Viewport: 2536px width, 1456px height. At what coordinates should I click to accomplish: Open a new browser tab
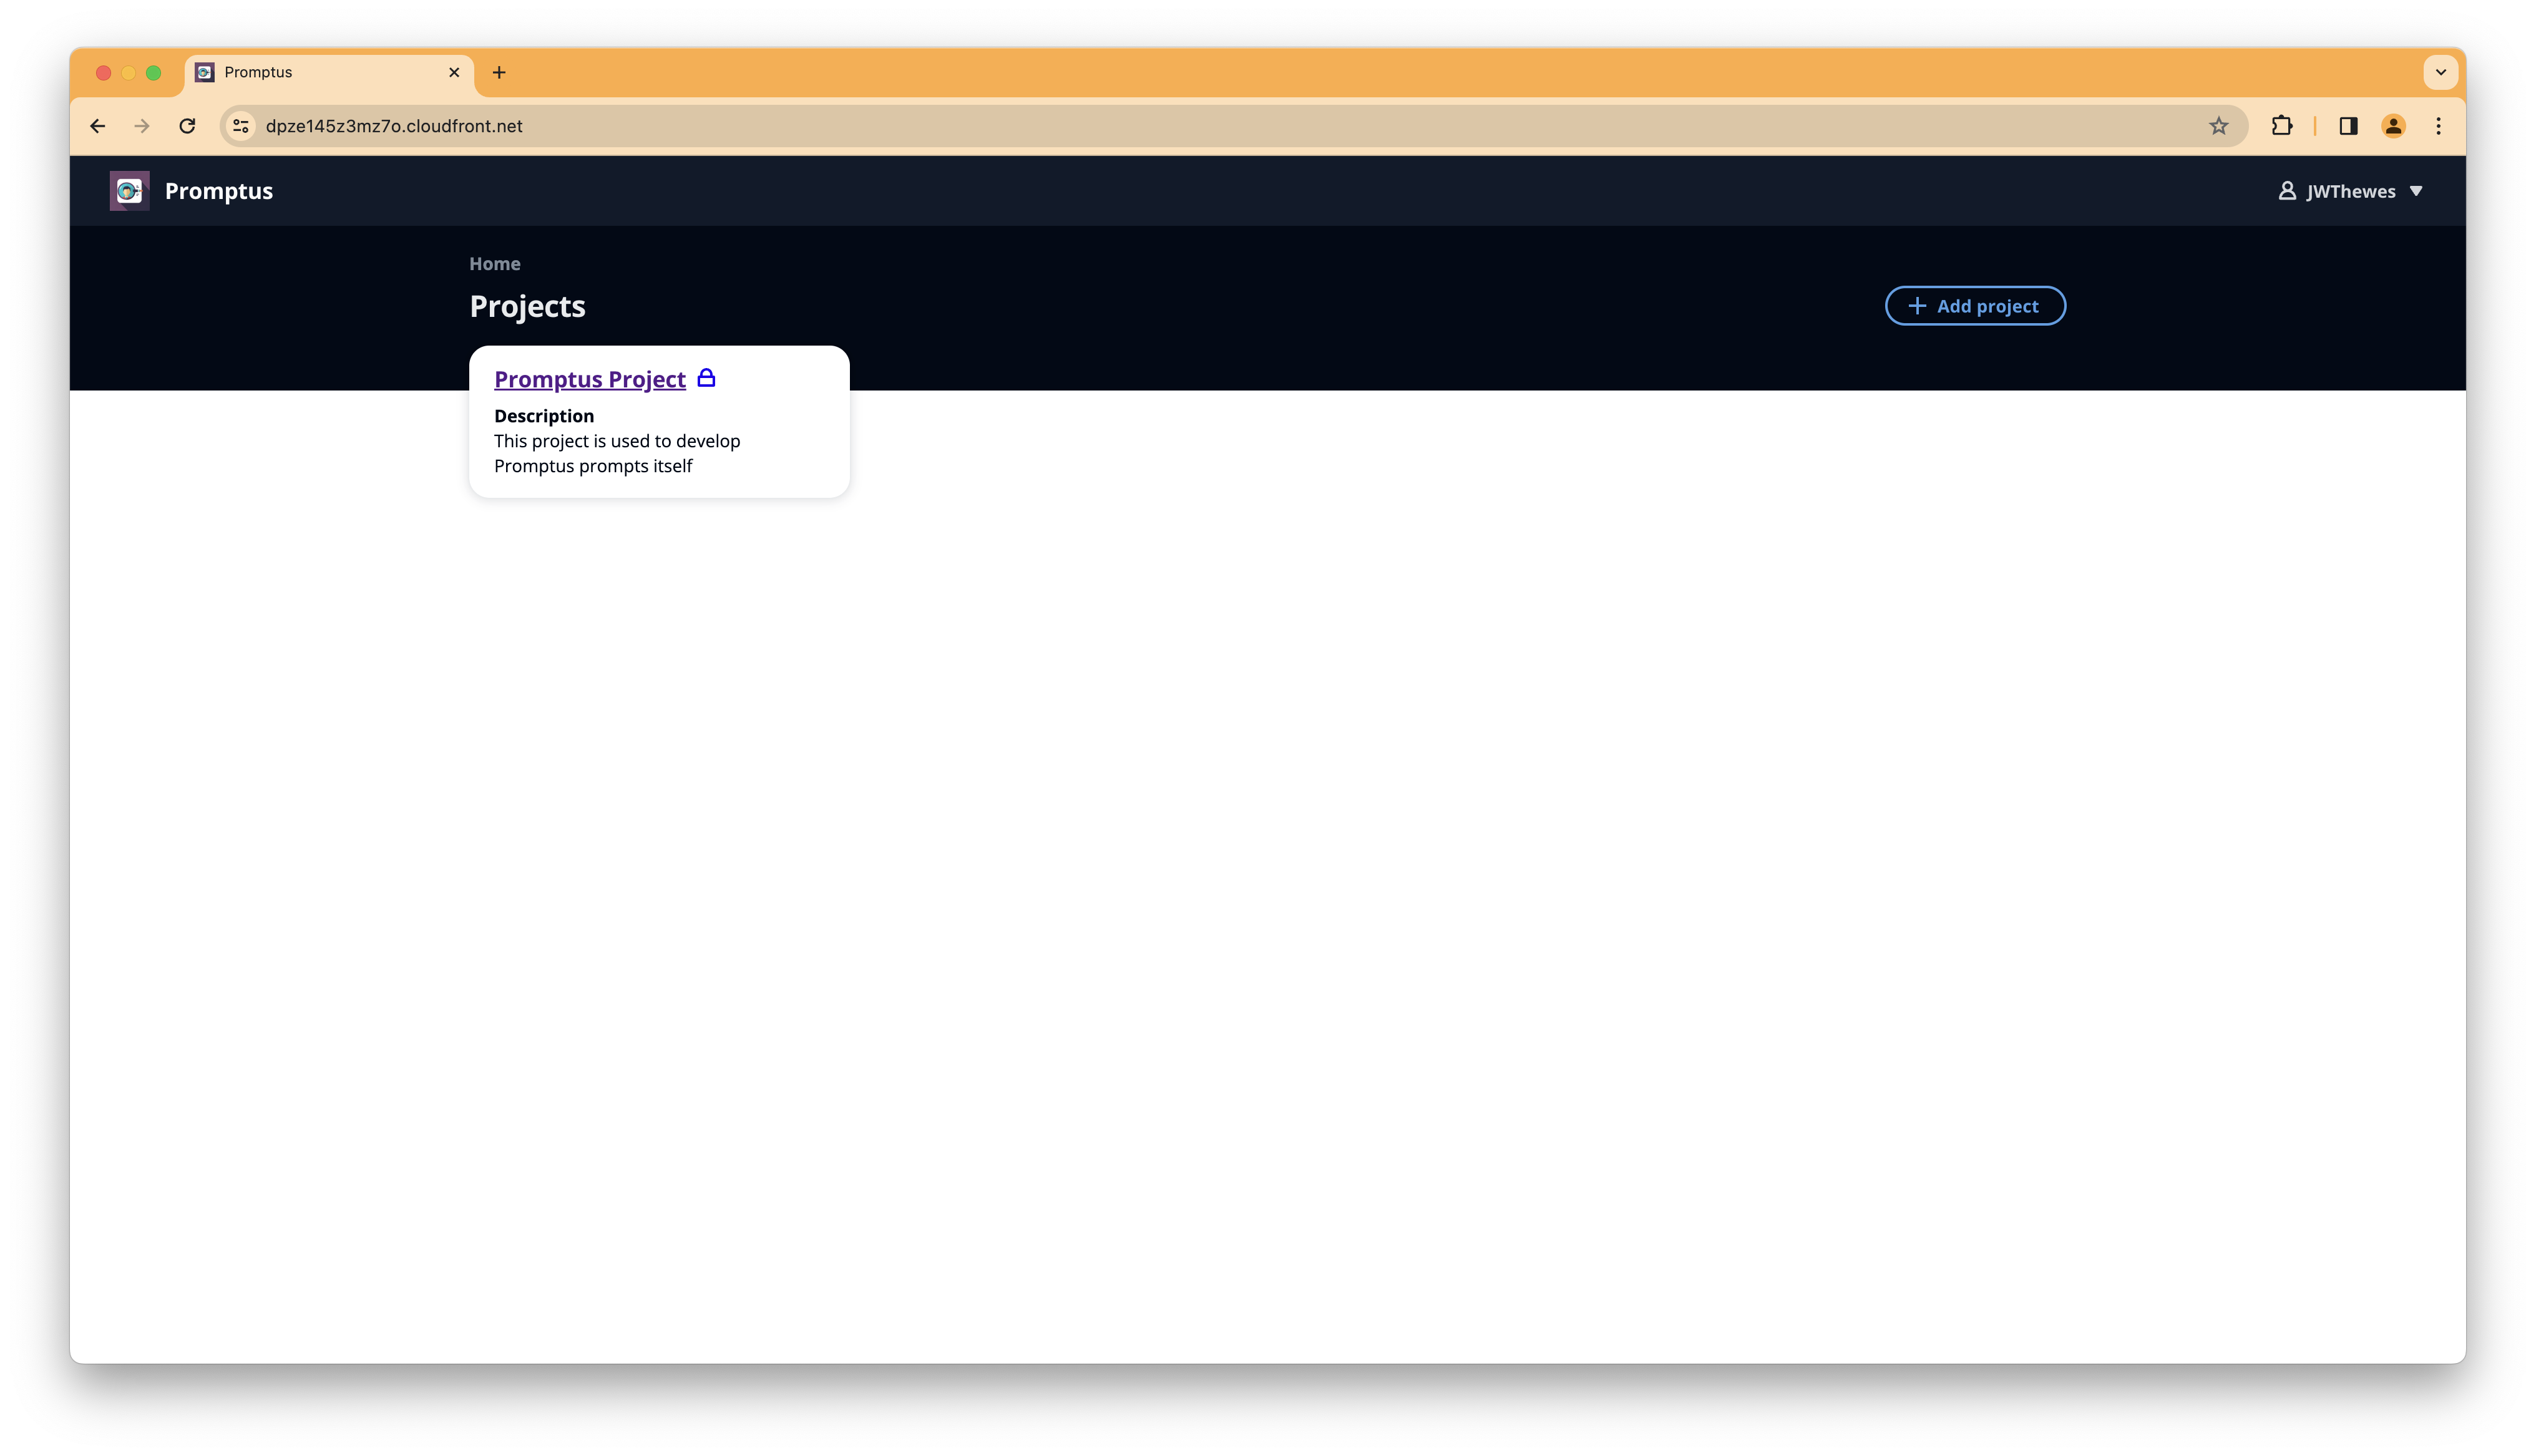click(499, 72)
